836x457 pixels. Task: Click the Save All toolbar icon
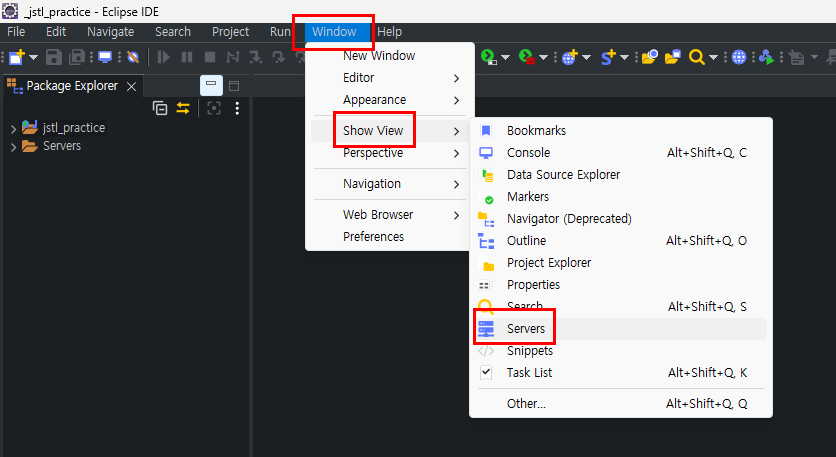78,57
